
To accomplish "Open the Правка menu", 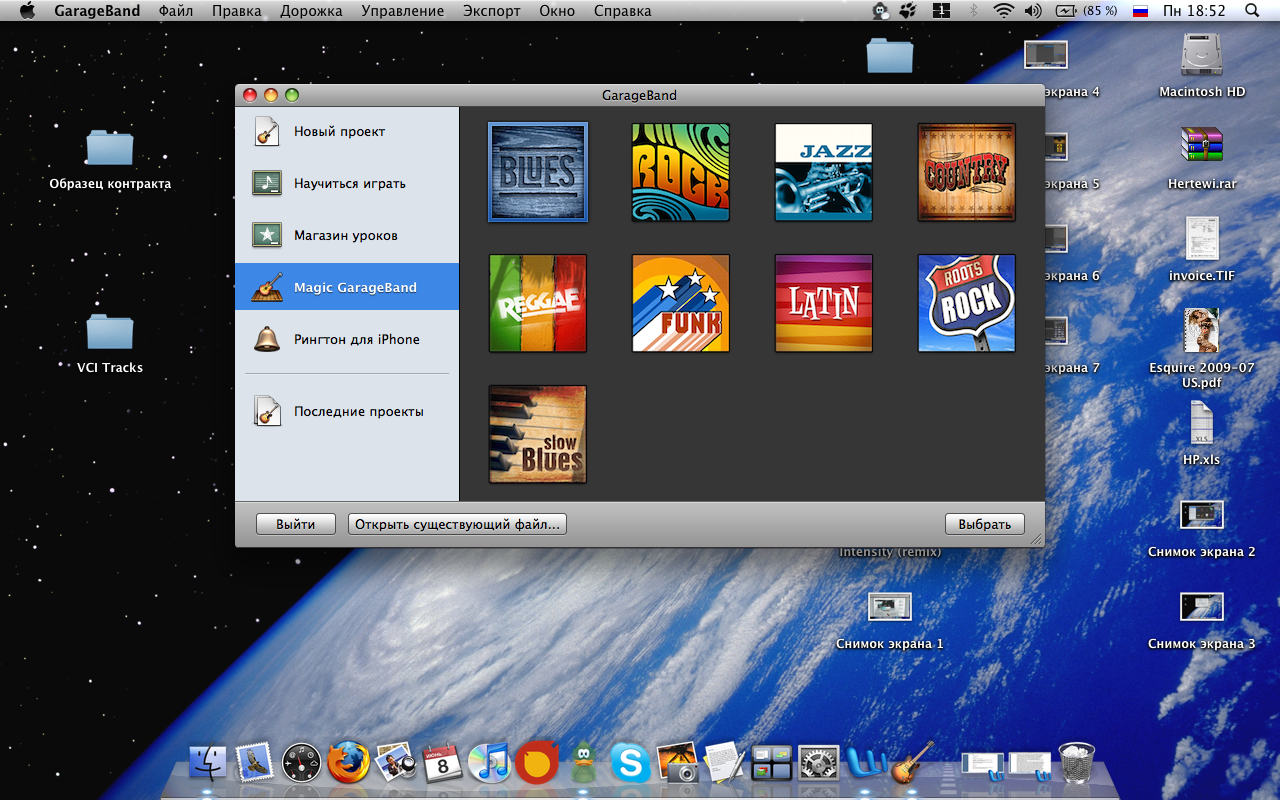I will (x=236, y=11).
